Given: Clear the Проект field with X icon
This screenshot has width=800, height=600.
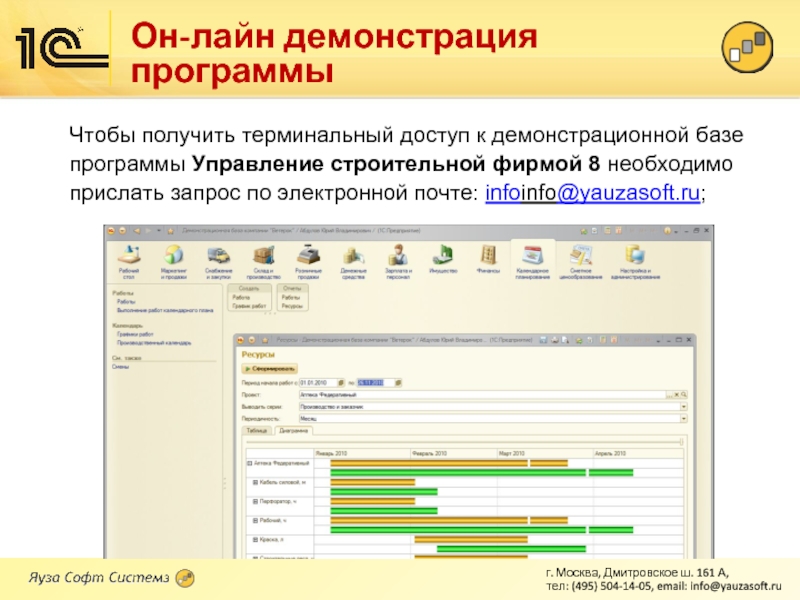Looking at the screenshot, I should [677, 394].
